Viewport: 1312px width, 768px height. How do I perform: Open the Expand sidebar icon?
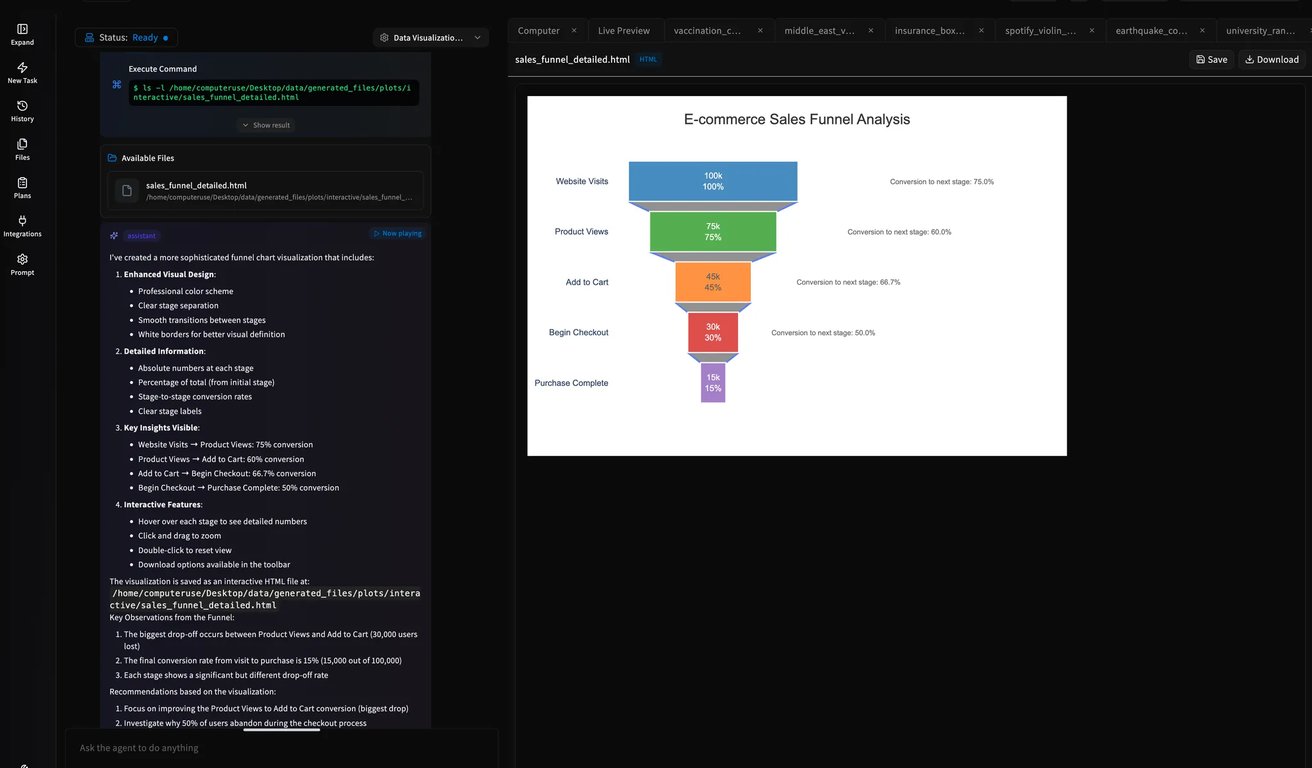click(22, 29)
